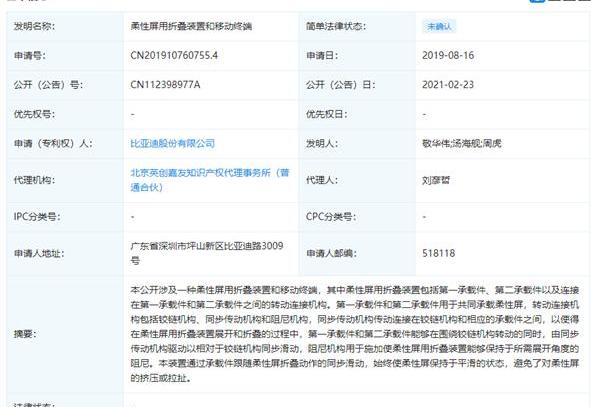This screenshot has width=600, height=407.
Task: Click the 发明名称 field label
Action: tap(34, 26)
